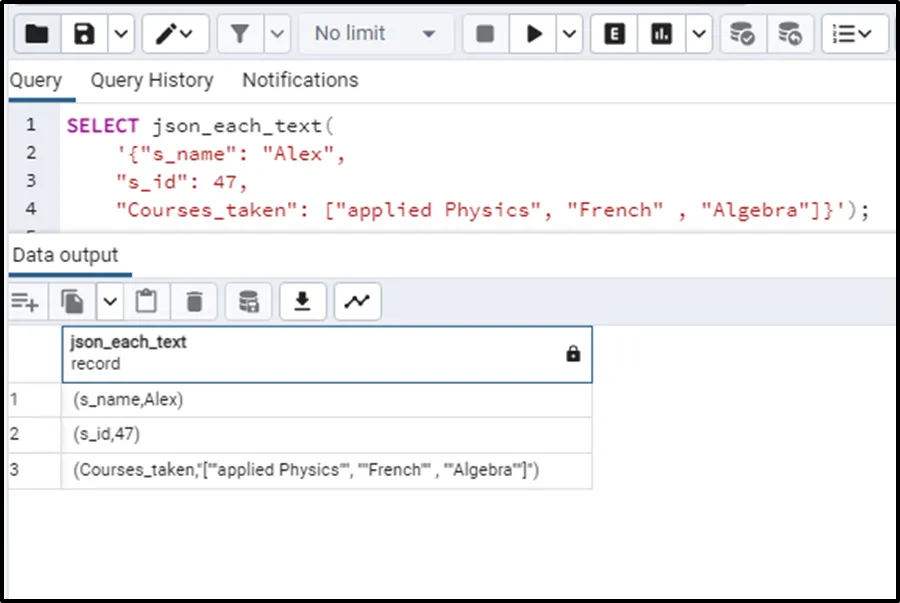Expand the Filter options dropdown arrow
Viewport: 900px width, 603px height.
[x=277, y=34]
